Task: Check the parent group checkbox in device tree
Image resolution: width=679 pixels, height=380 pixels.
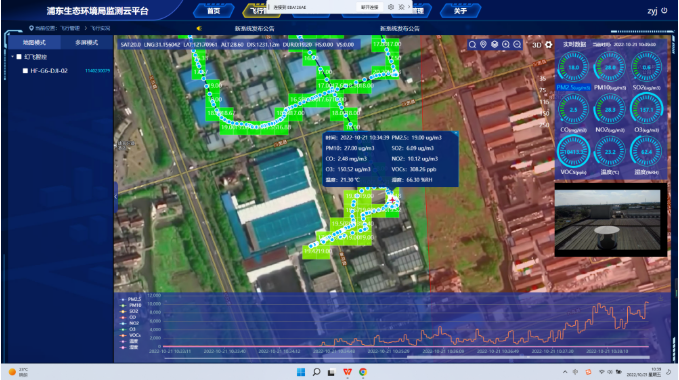Action: [19, 57]
